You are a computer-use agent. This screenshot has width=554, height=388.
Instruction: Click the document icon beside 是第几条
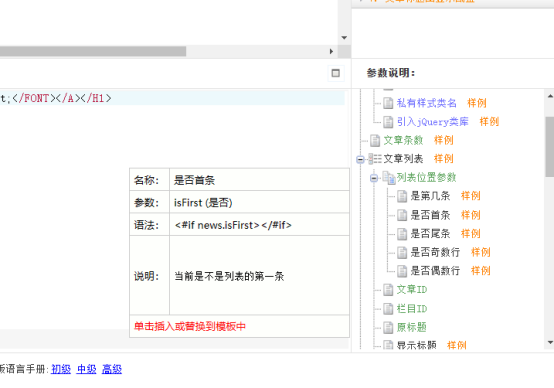pos(402,196)
